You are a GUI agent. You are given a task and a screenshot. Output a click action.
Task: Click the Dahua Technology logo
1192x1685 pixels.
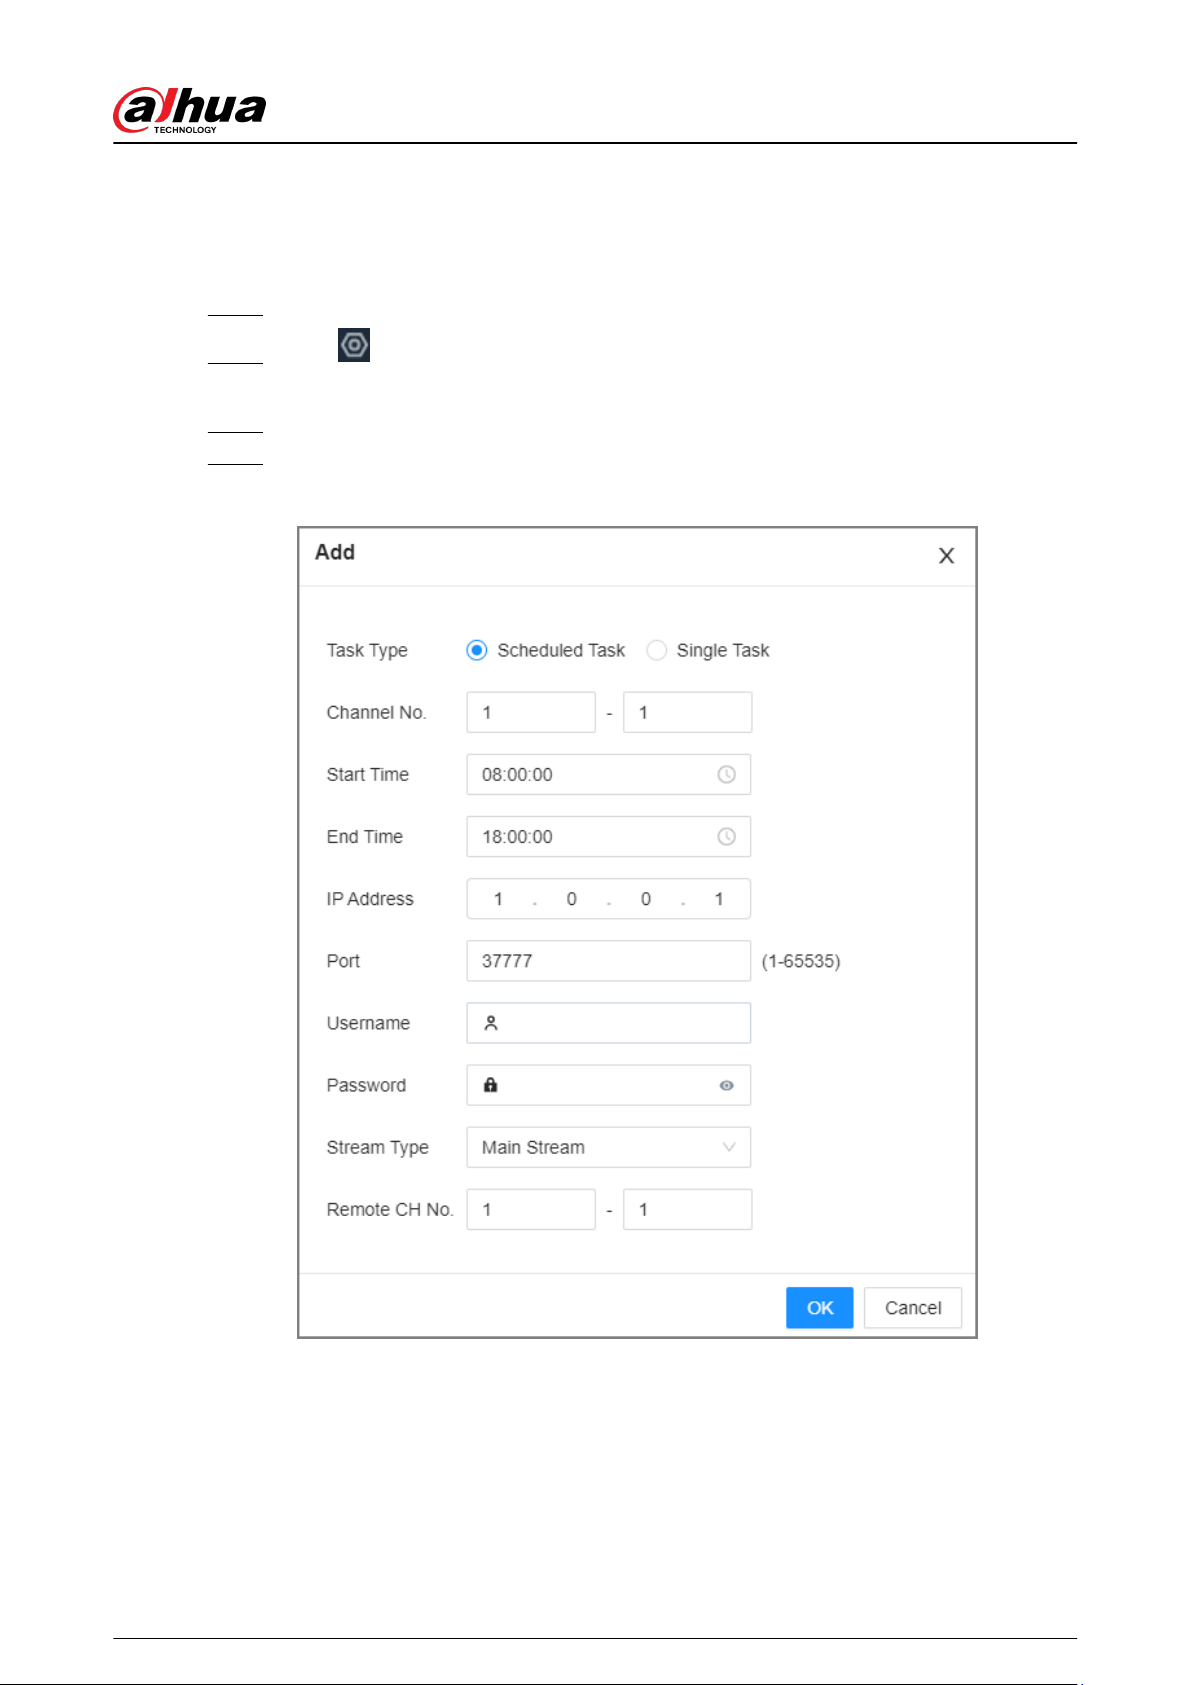(x=190, y=110)
